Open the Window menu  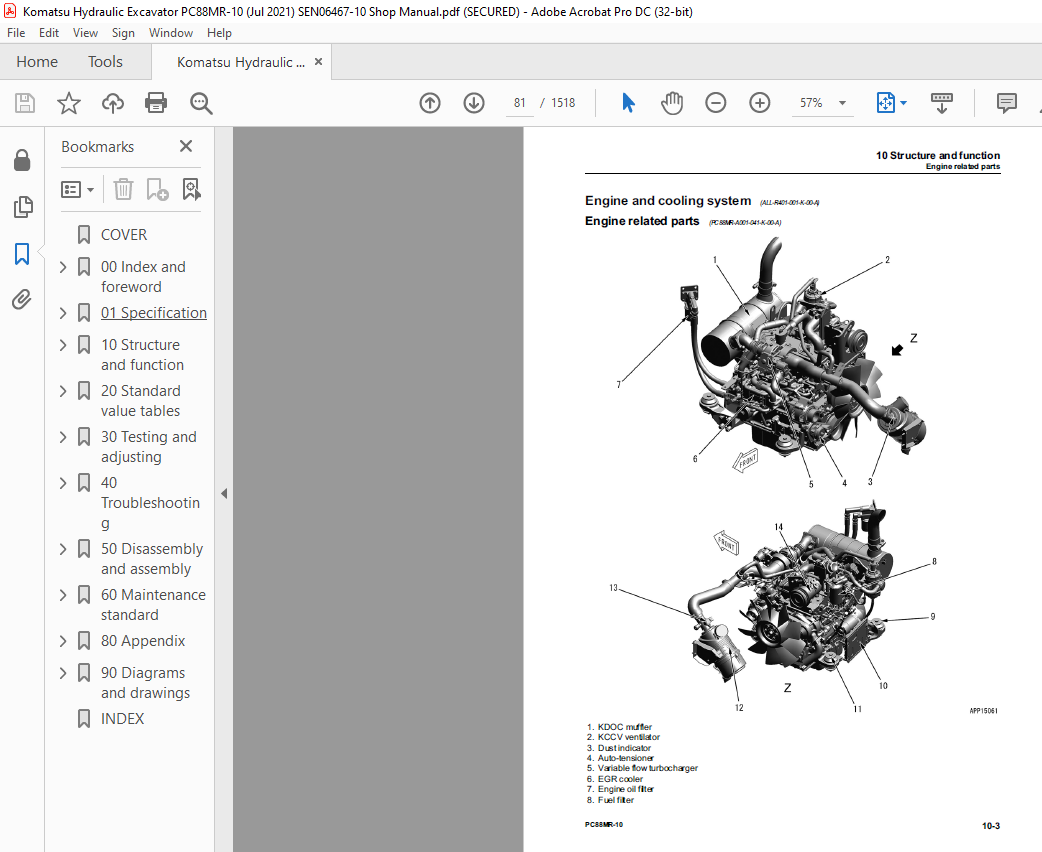pos(171,33)
